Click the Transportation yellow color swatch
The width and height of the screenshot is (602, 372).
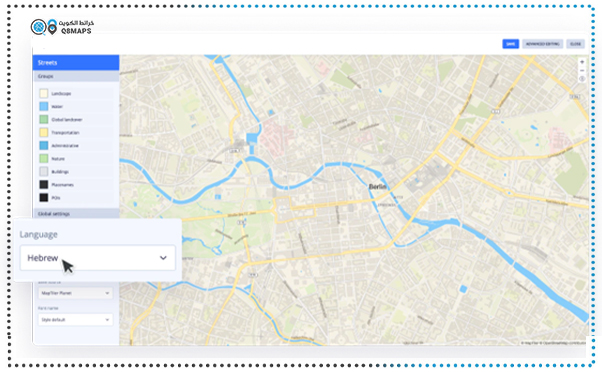[44, 132]
